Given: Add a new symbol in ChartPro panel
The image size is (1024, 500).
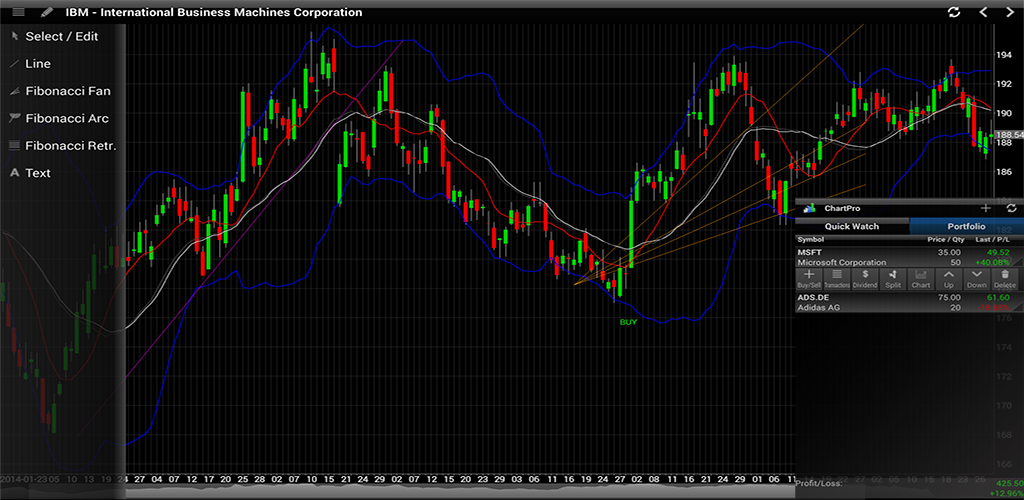Looking at the screenshot, I should [x=986, y=208].
